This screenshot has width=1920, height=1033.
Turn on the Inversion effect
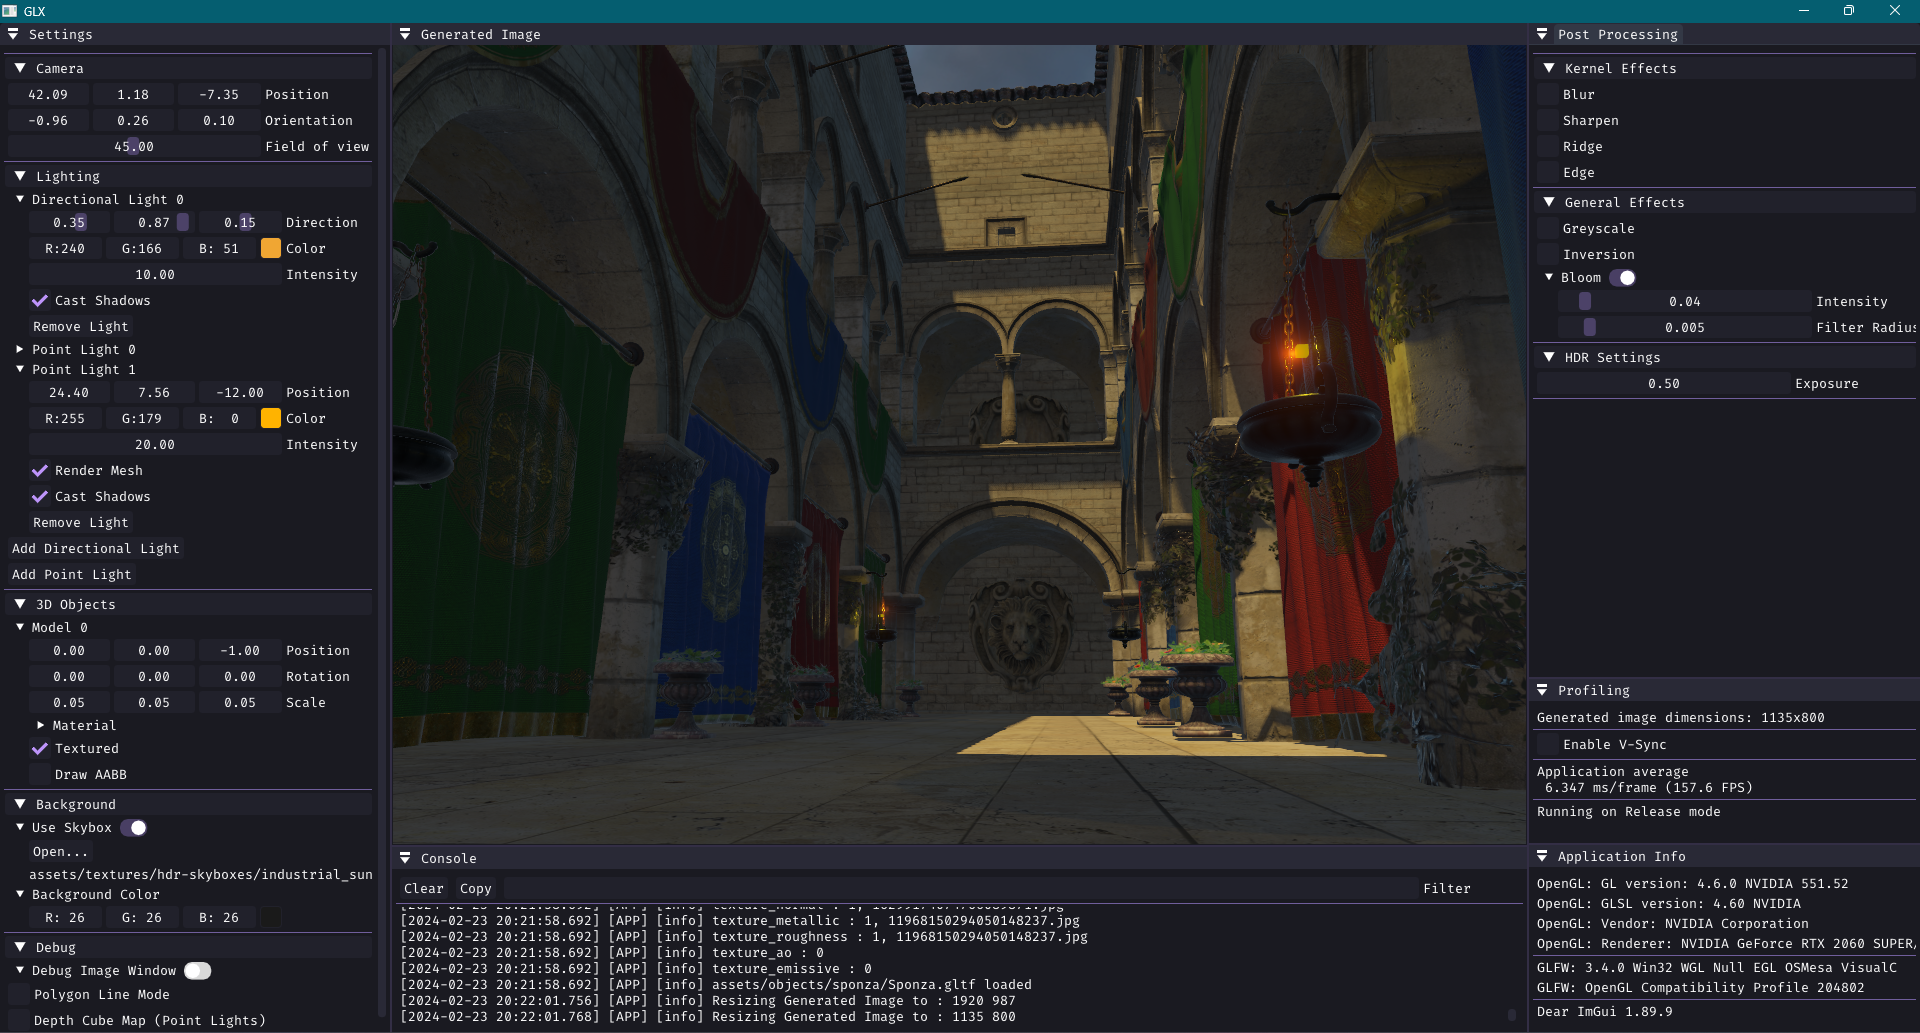click(1548, 254)
